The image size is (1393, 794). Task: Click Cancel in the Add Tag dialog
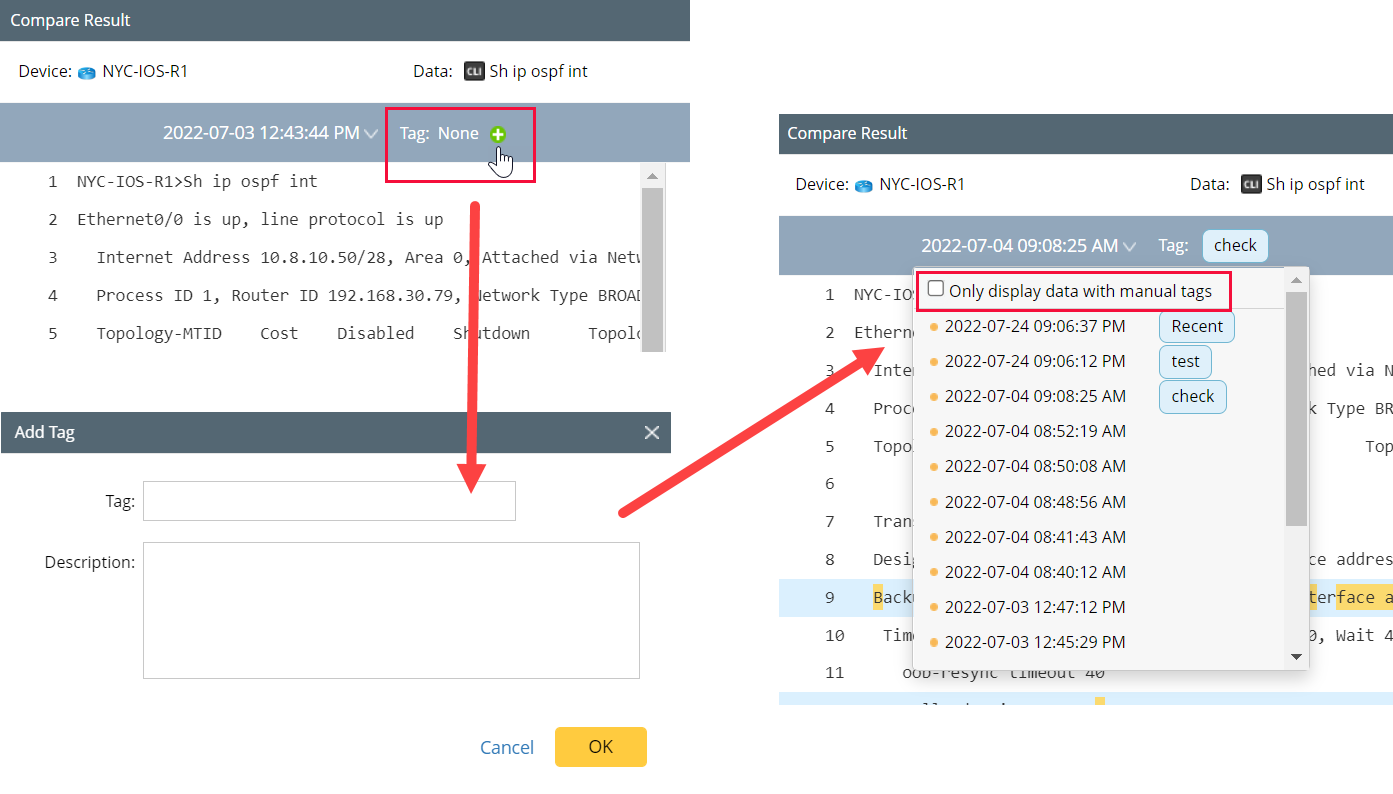click(507, 746)
